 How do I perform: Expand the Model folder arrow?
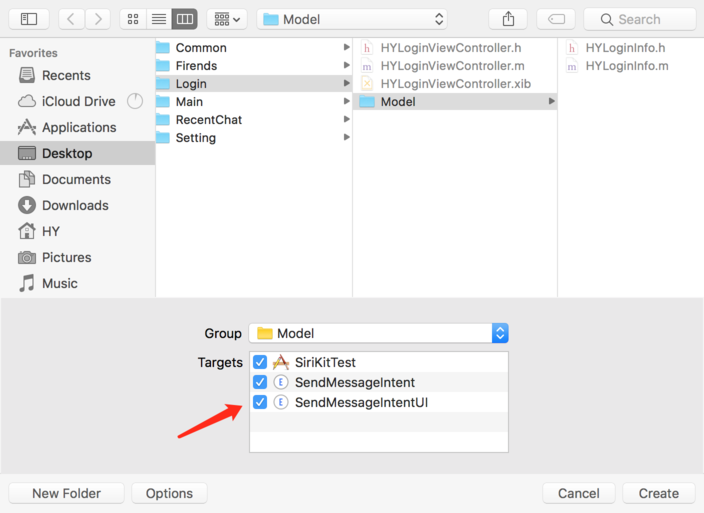[551, 101]
